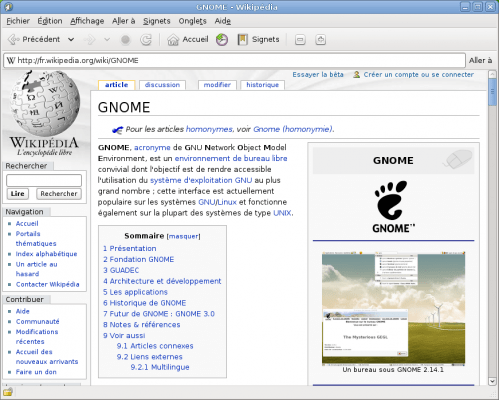Image resolution: width=499 pixels, height=400 pixels.
Task: Open the environnement de bureau libre link
Action: pos(231,158)
